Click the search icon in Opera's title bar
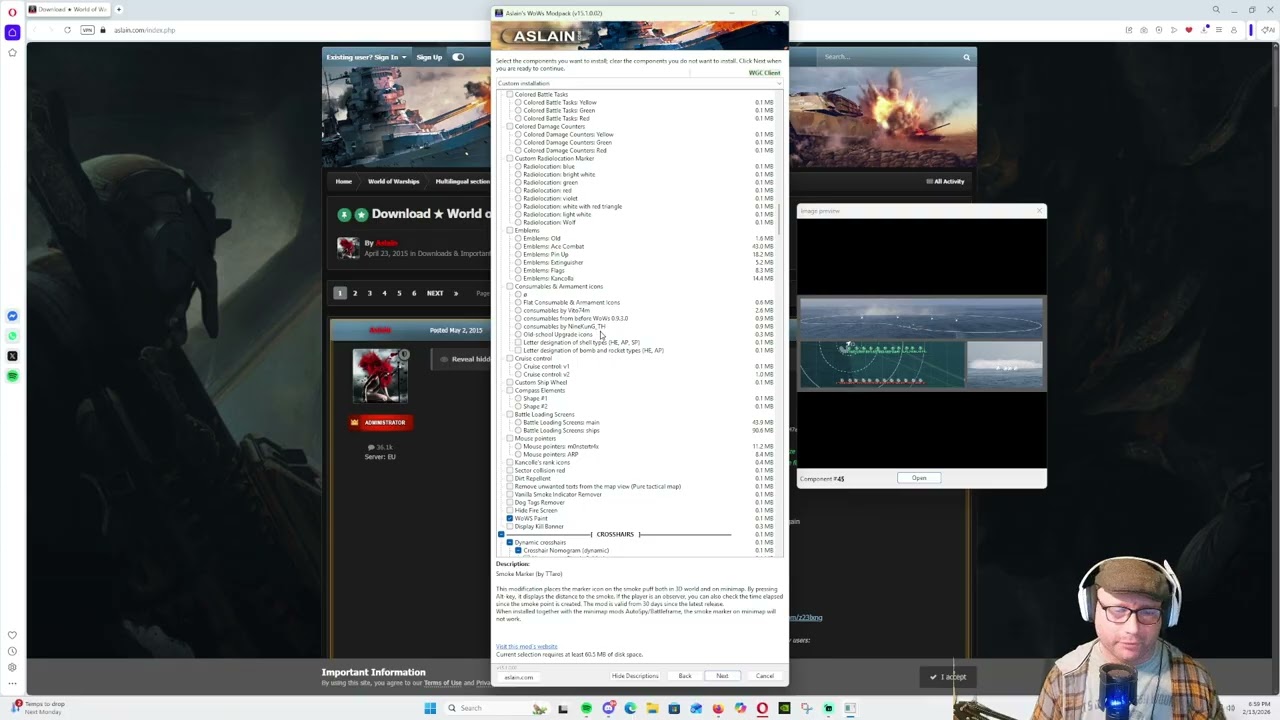 1216,10
